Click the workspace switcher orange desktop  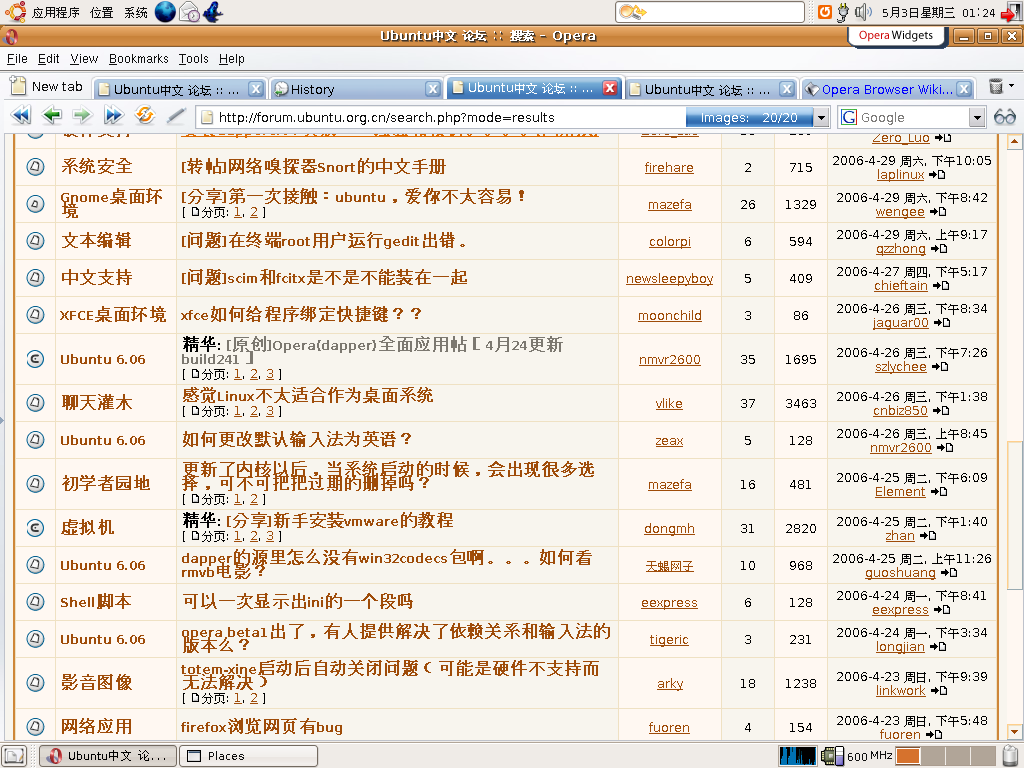pos(907,756)
